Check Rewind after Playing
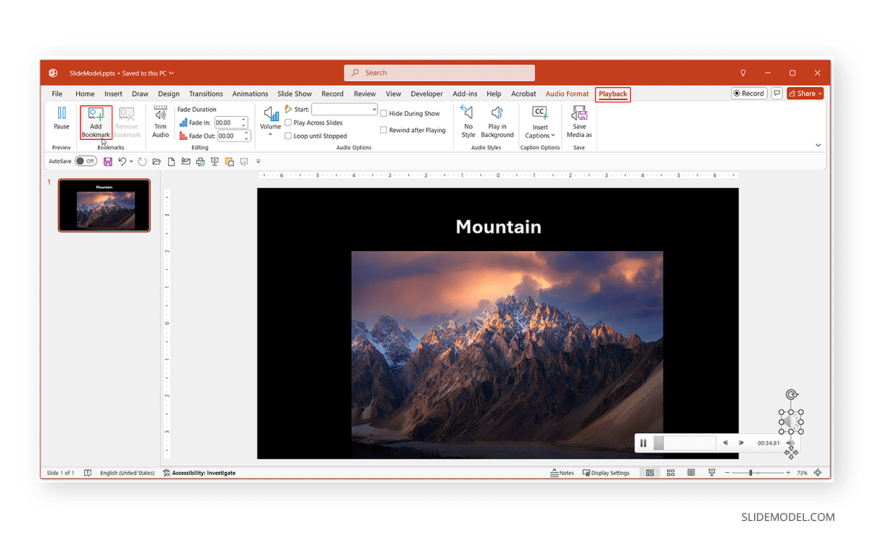Screen dimensions: 870x539 pos(383,130)
